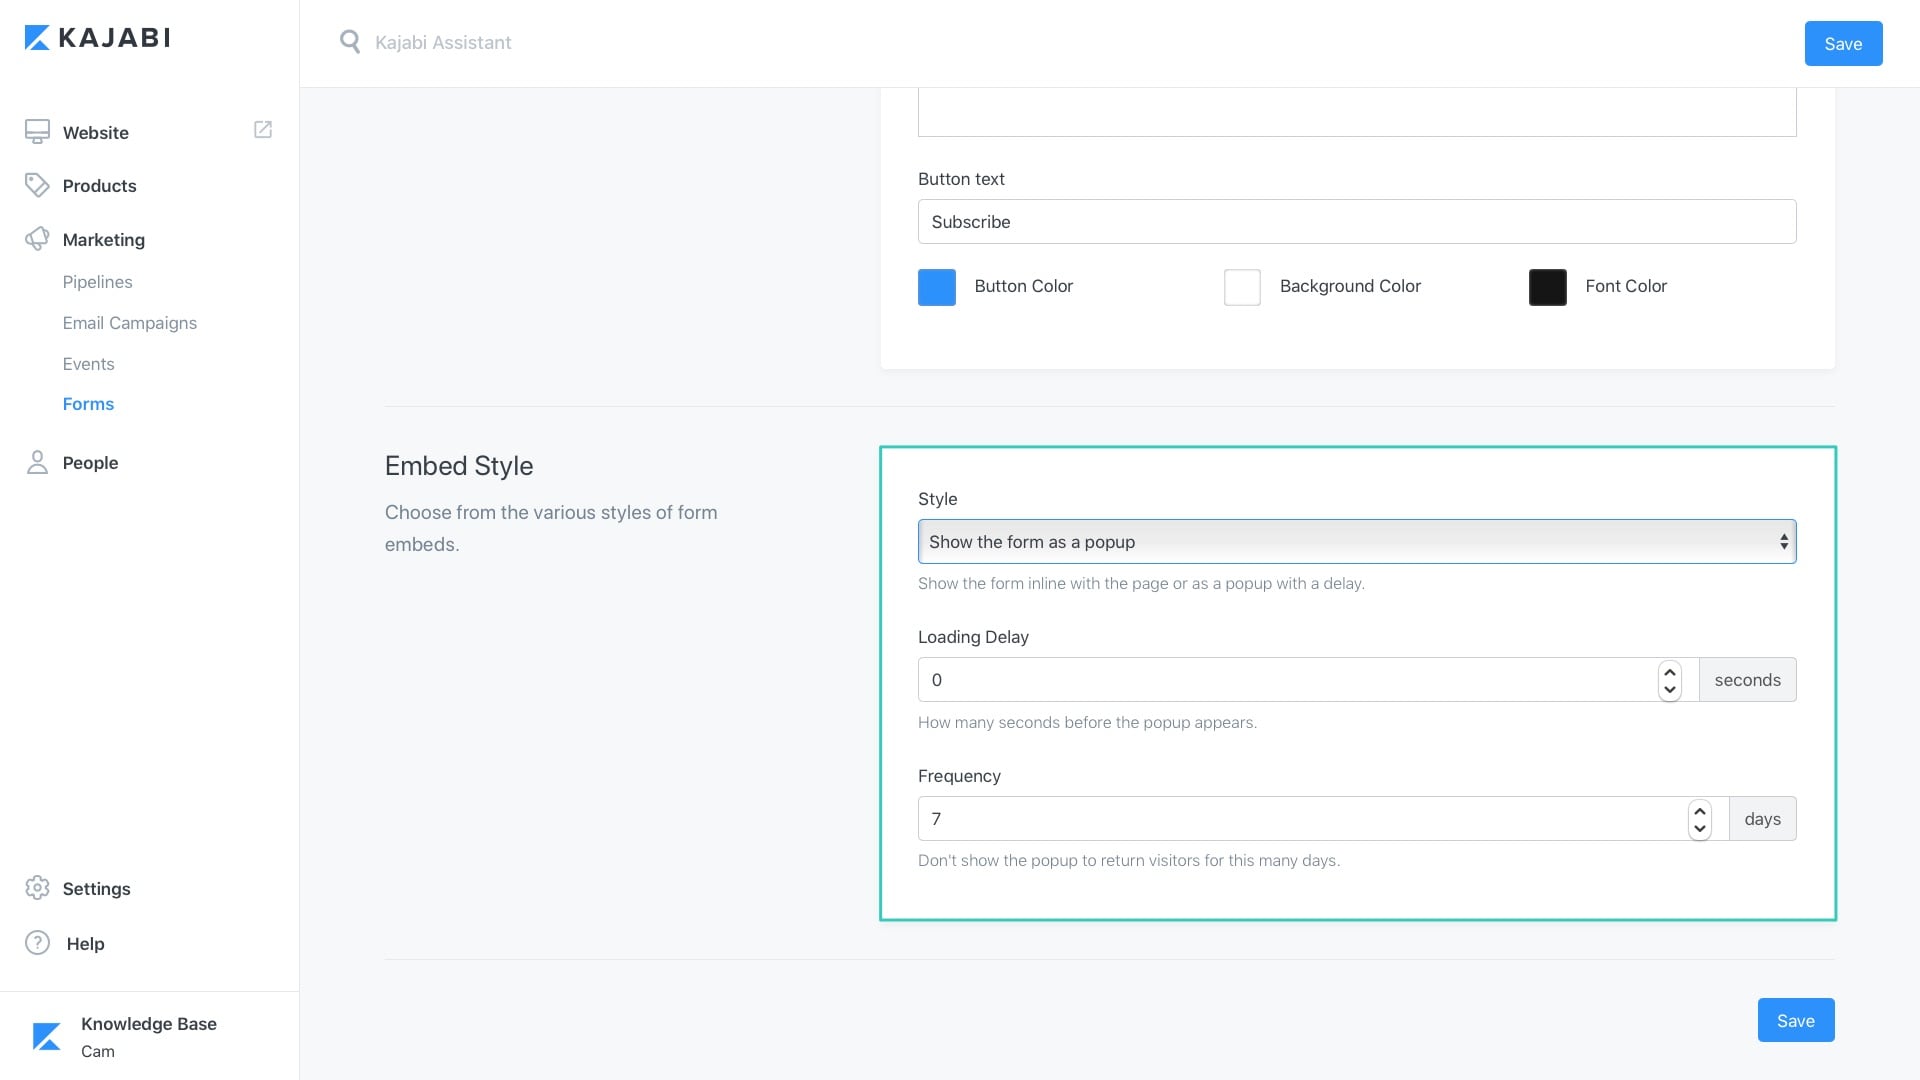Click the top Save button
Image resolution: width=1920 pixels, height=1080 pixels.
coord(1842,44)
